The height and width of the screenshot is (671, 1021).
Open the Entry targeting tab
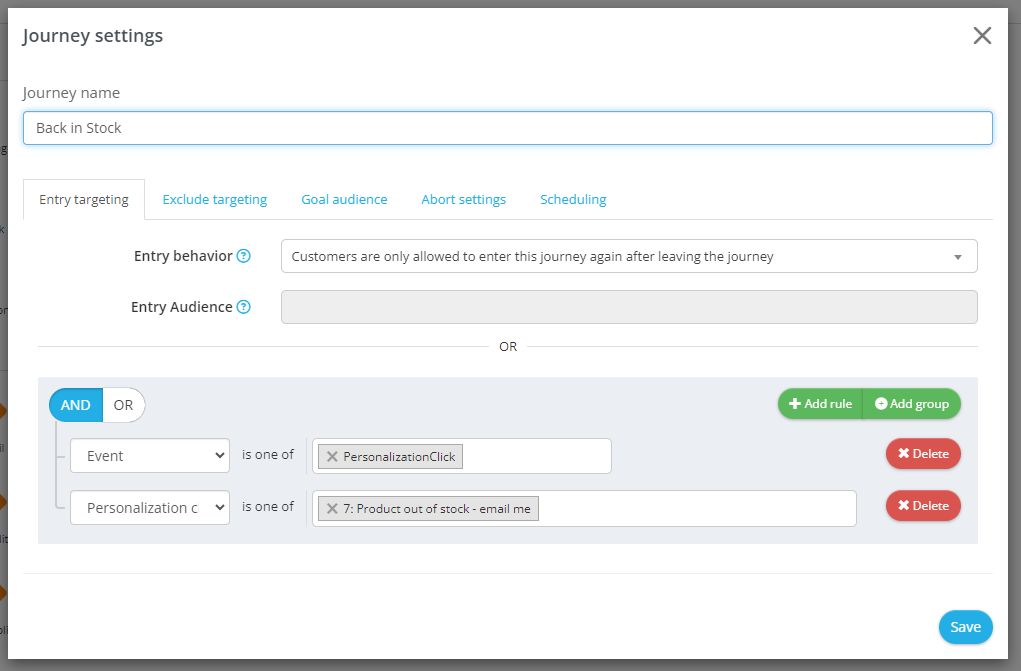point(84,199)
